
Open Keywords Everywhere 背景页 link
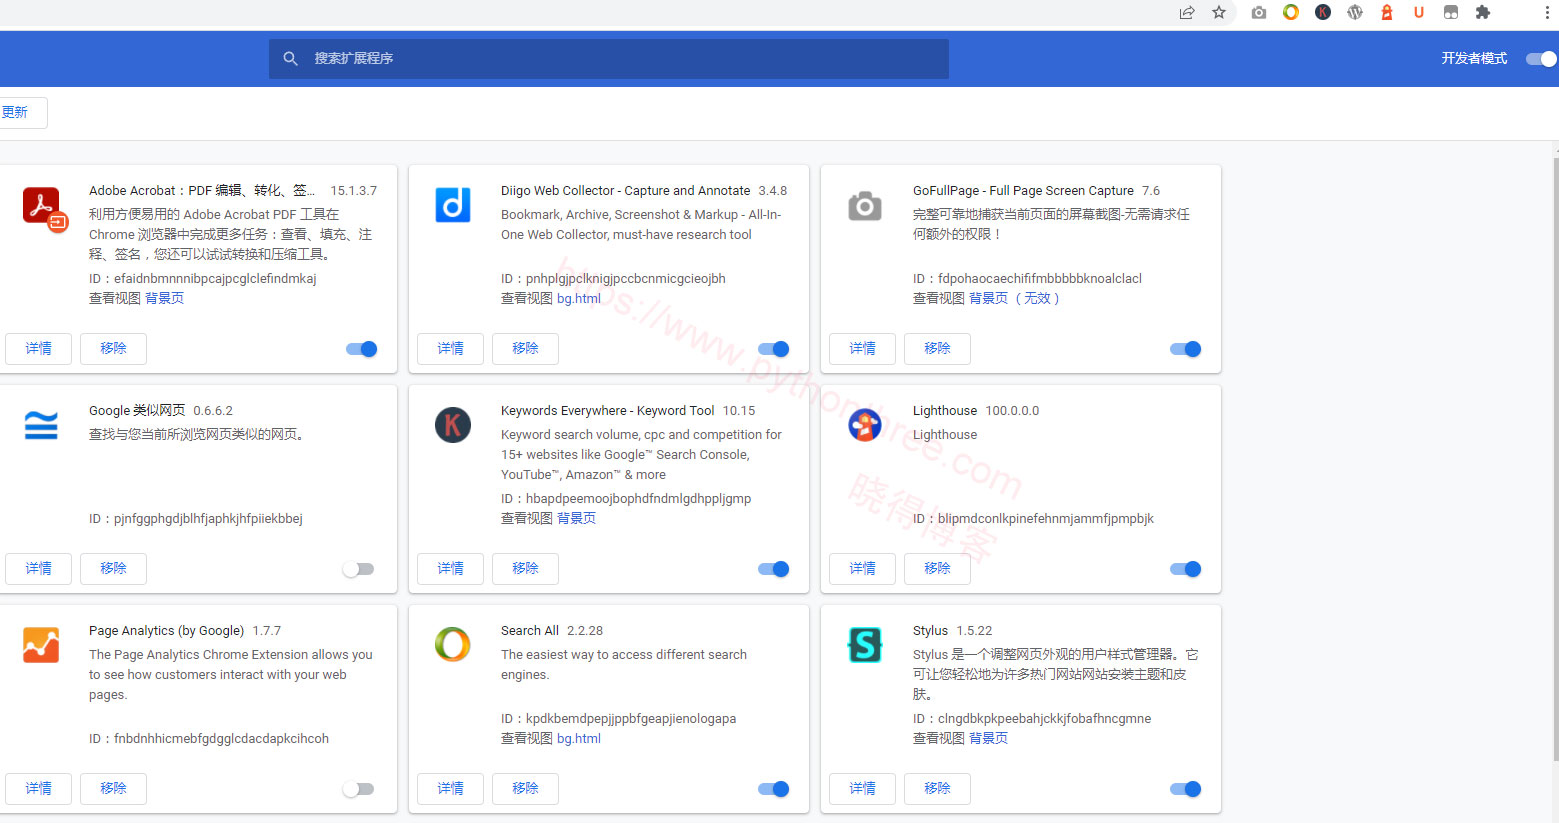(x=576, y=518)
